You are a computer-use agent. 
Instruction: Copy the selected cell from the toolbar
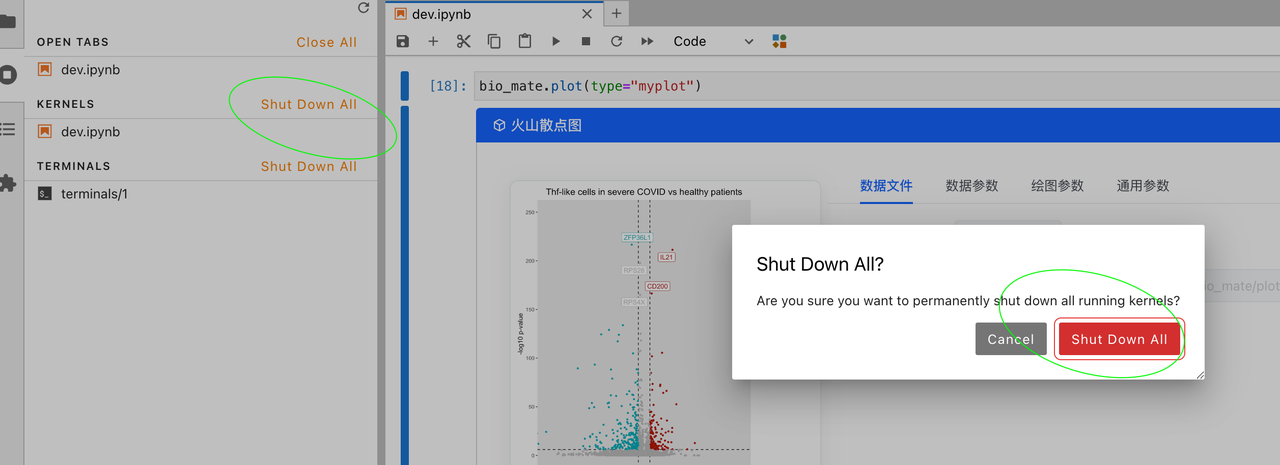click(x=494, y=41)
